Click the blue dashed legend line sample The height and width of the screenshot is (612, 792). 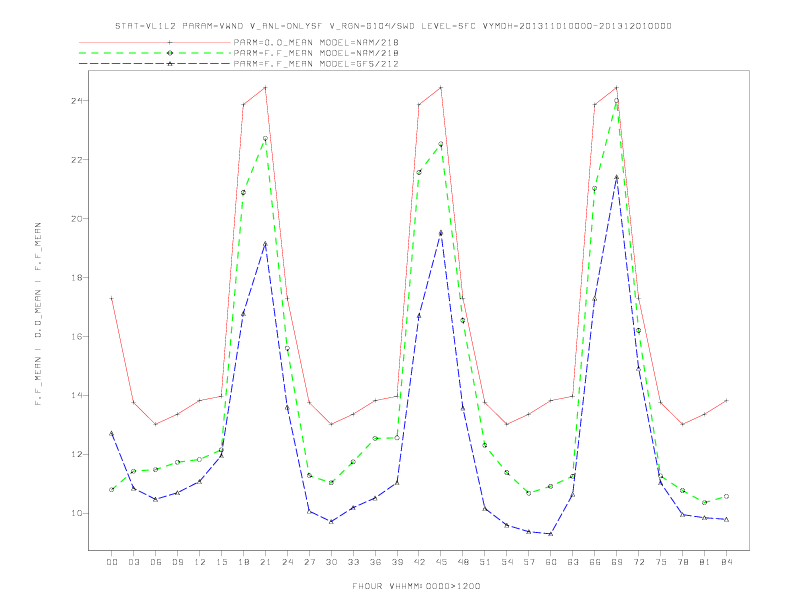(x=155, y=64)
